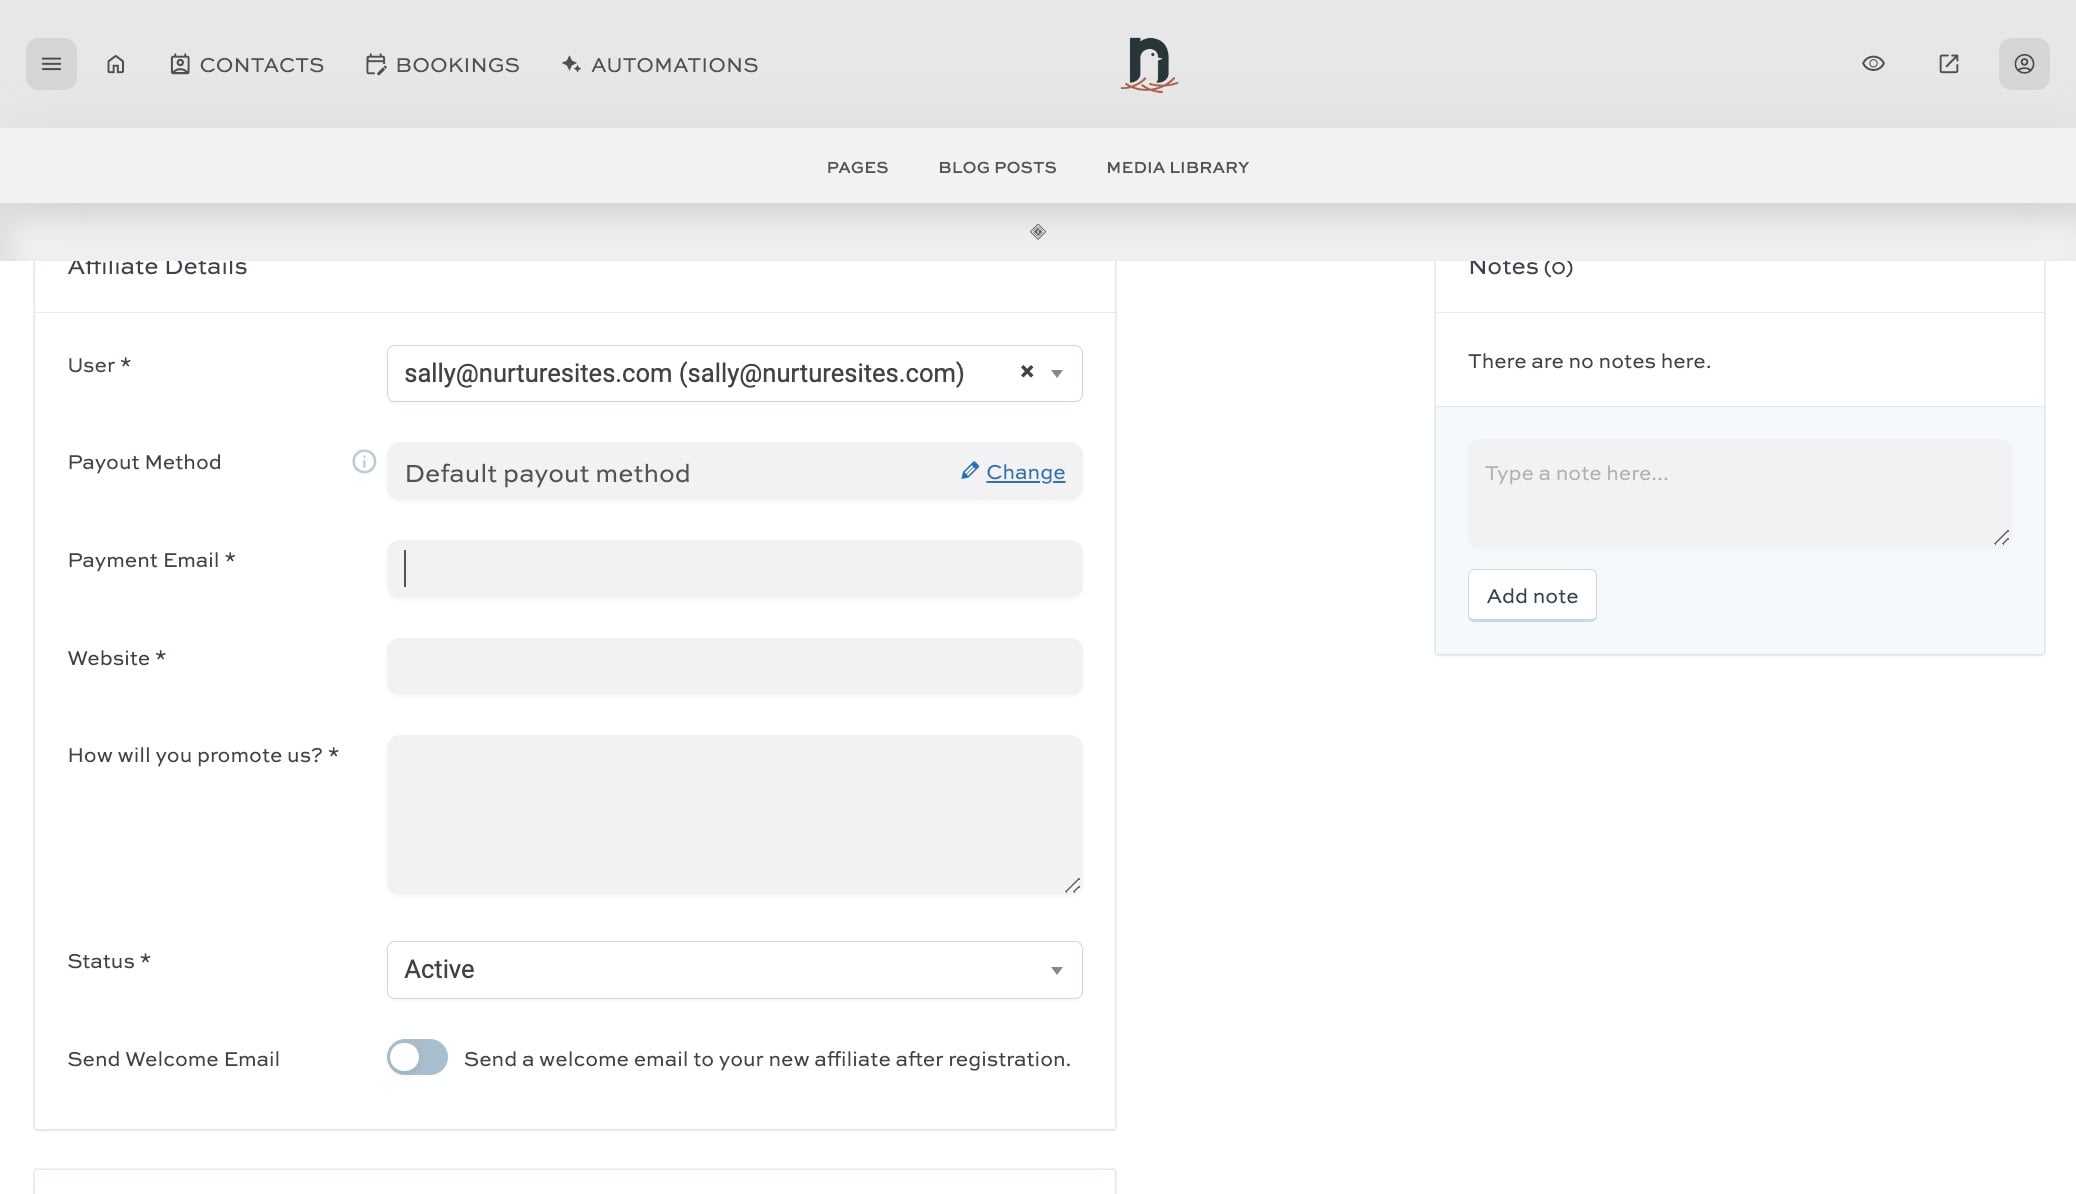Switch to the Blog Posts tab
The width and height of the screenshot is (2076, 1194).
click(996, 167)
